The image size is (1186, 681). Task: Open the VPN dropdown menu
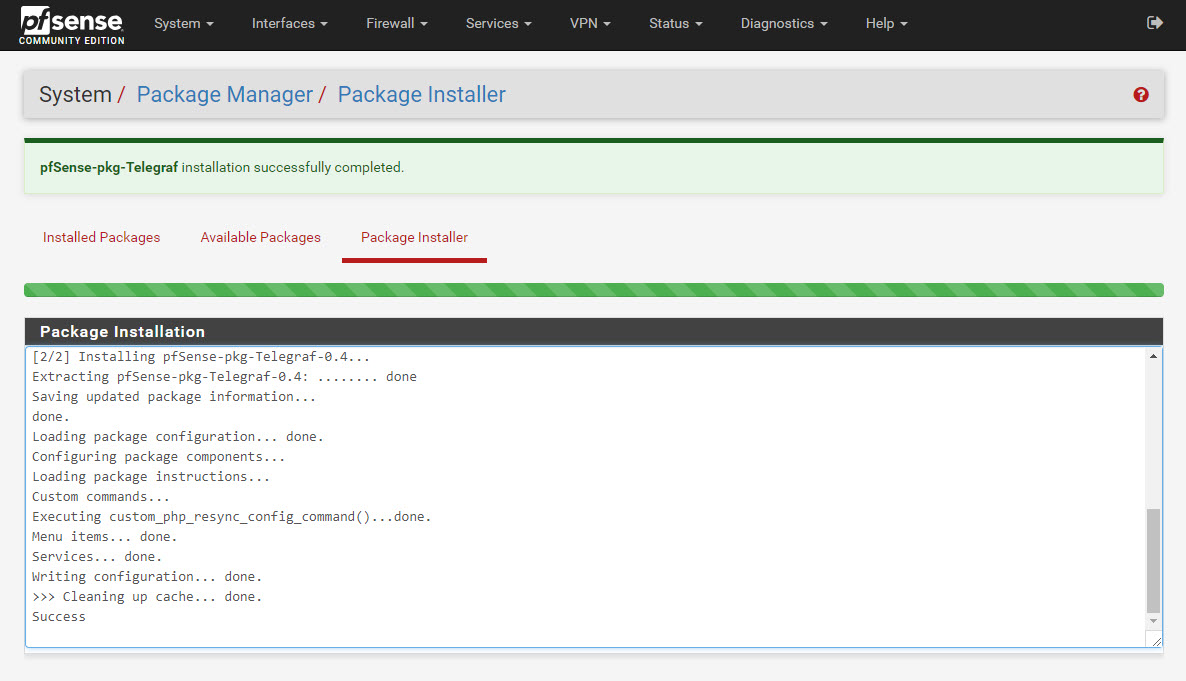click(x=590, y=23)
